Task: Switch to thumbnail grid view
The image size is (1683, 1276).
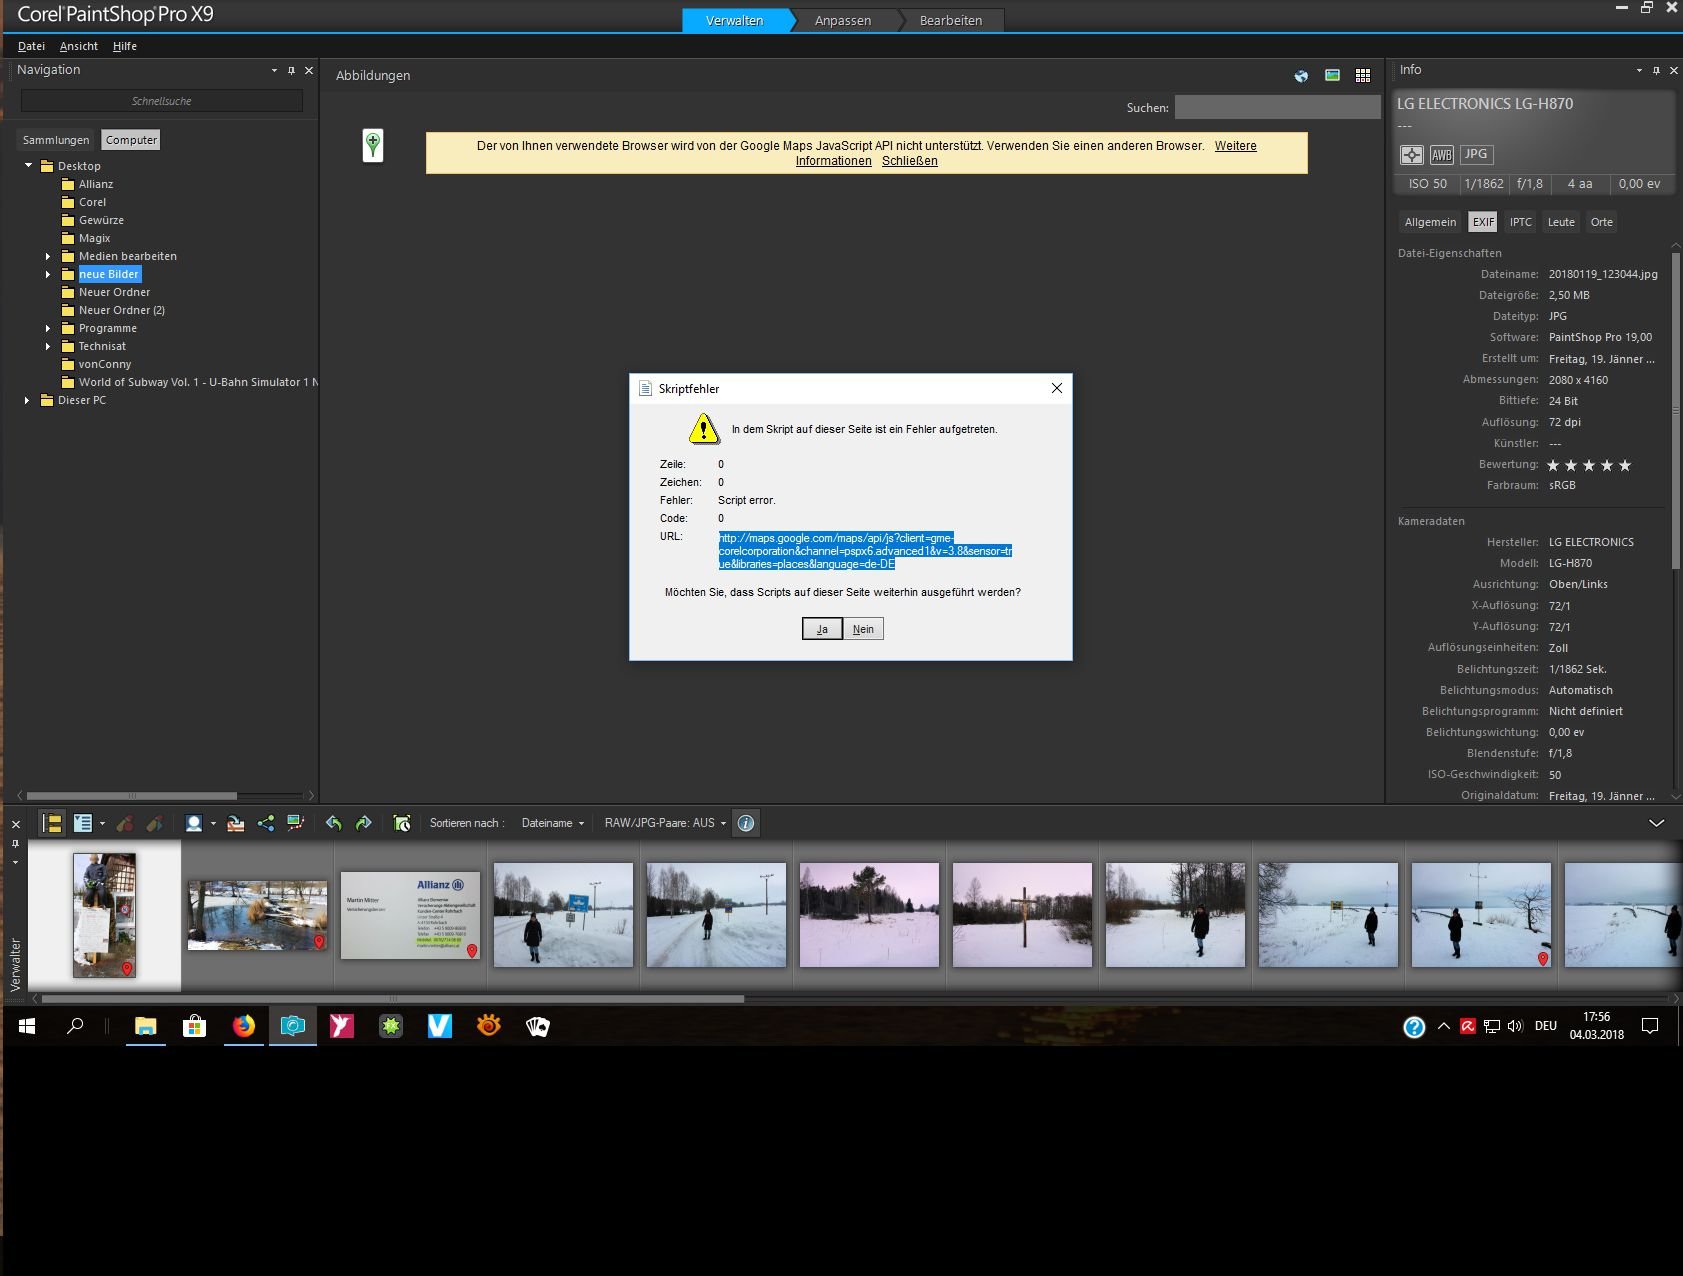Action: point(1362,76)
